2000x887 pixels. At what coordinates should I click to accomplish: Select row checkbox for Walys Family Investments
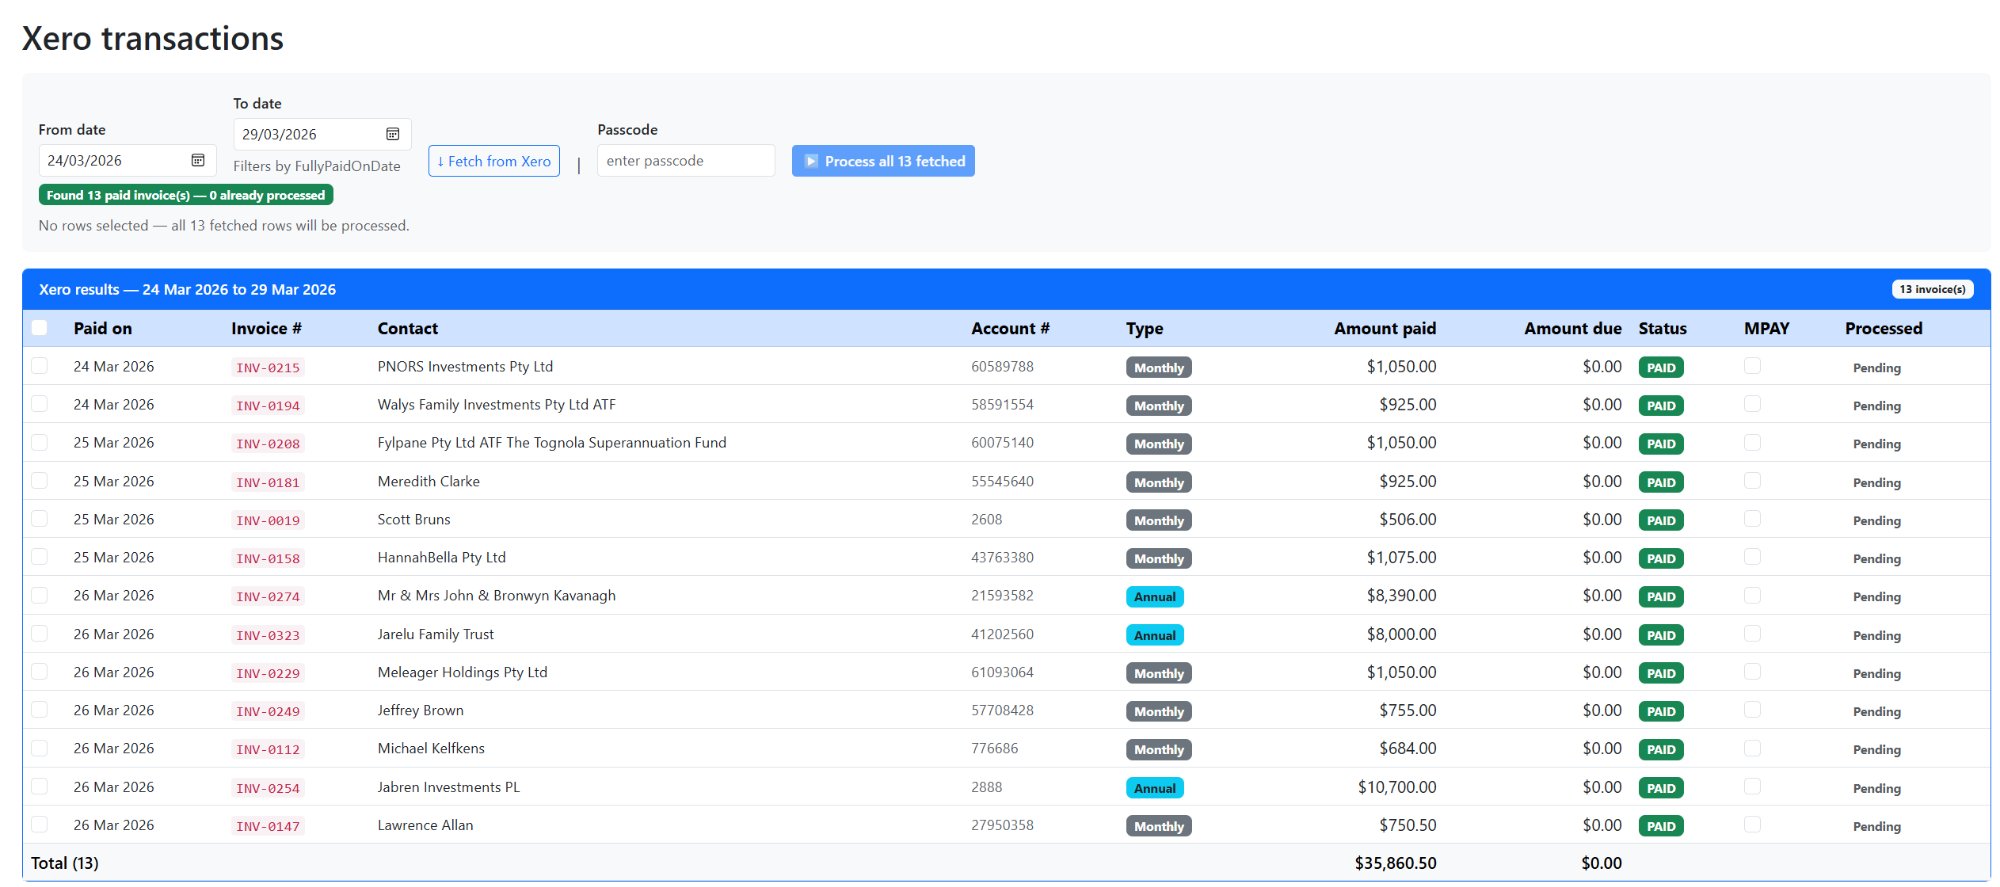40,404
